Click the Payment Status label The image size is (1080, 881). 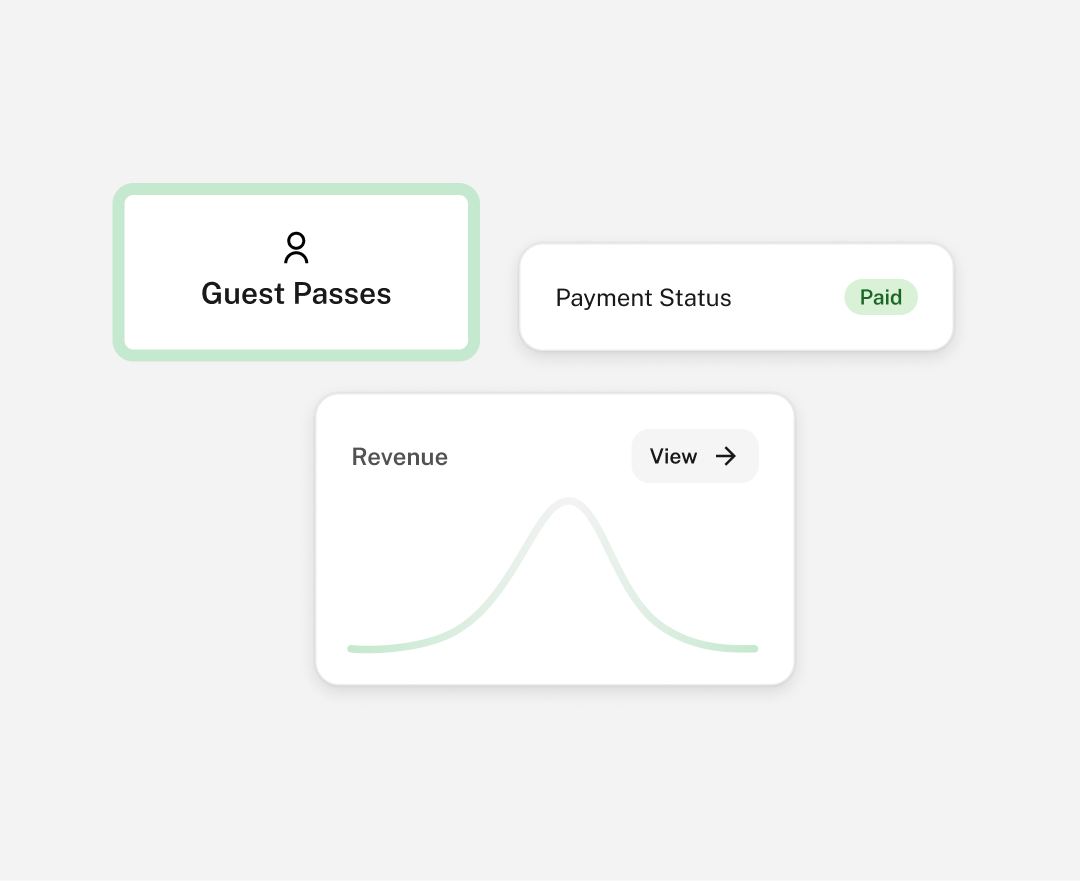click(x=643, y=298)
